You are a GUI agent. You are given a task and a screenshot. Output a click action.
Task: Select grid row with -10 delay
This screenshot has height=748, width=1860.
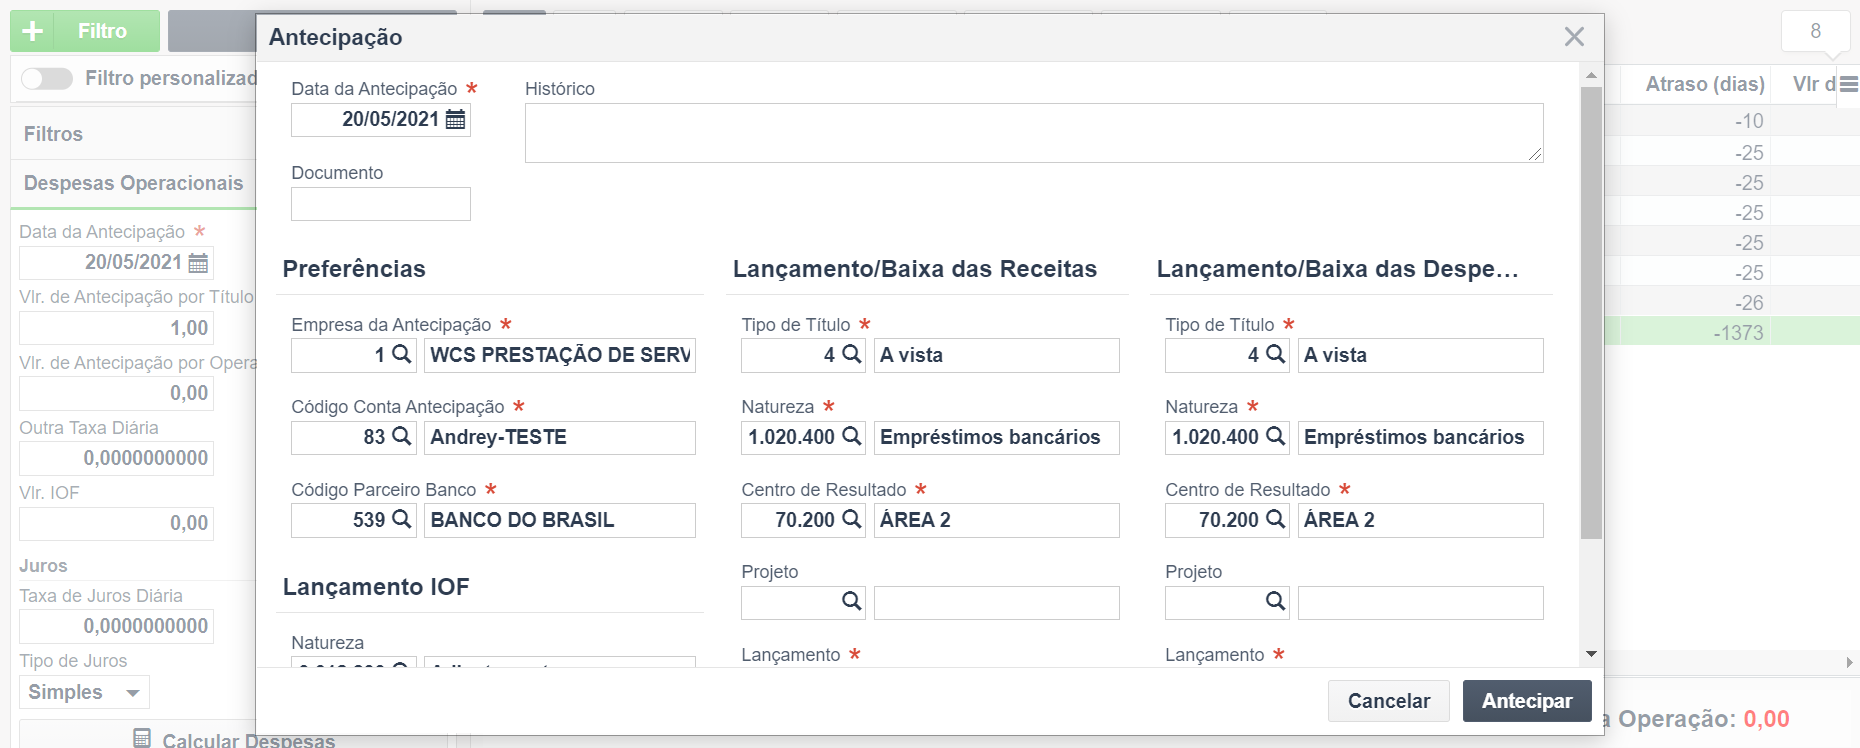pyautogui.click(x=1732, y=121)
